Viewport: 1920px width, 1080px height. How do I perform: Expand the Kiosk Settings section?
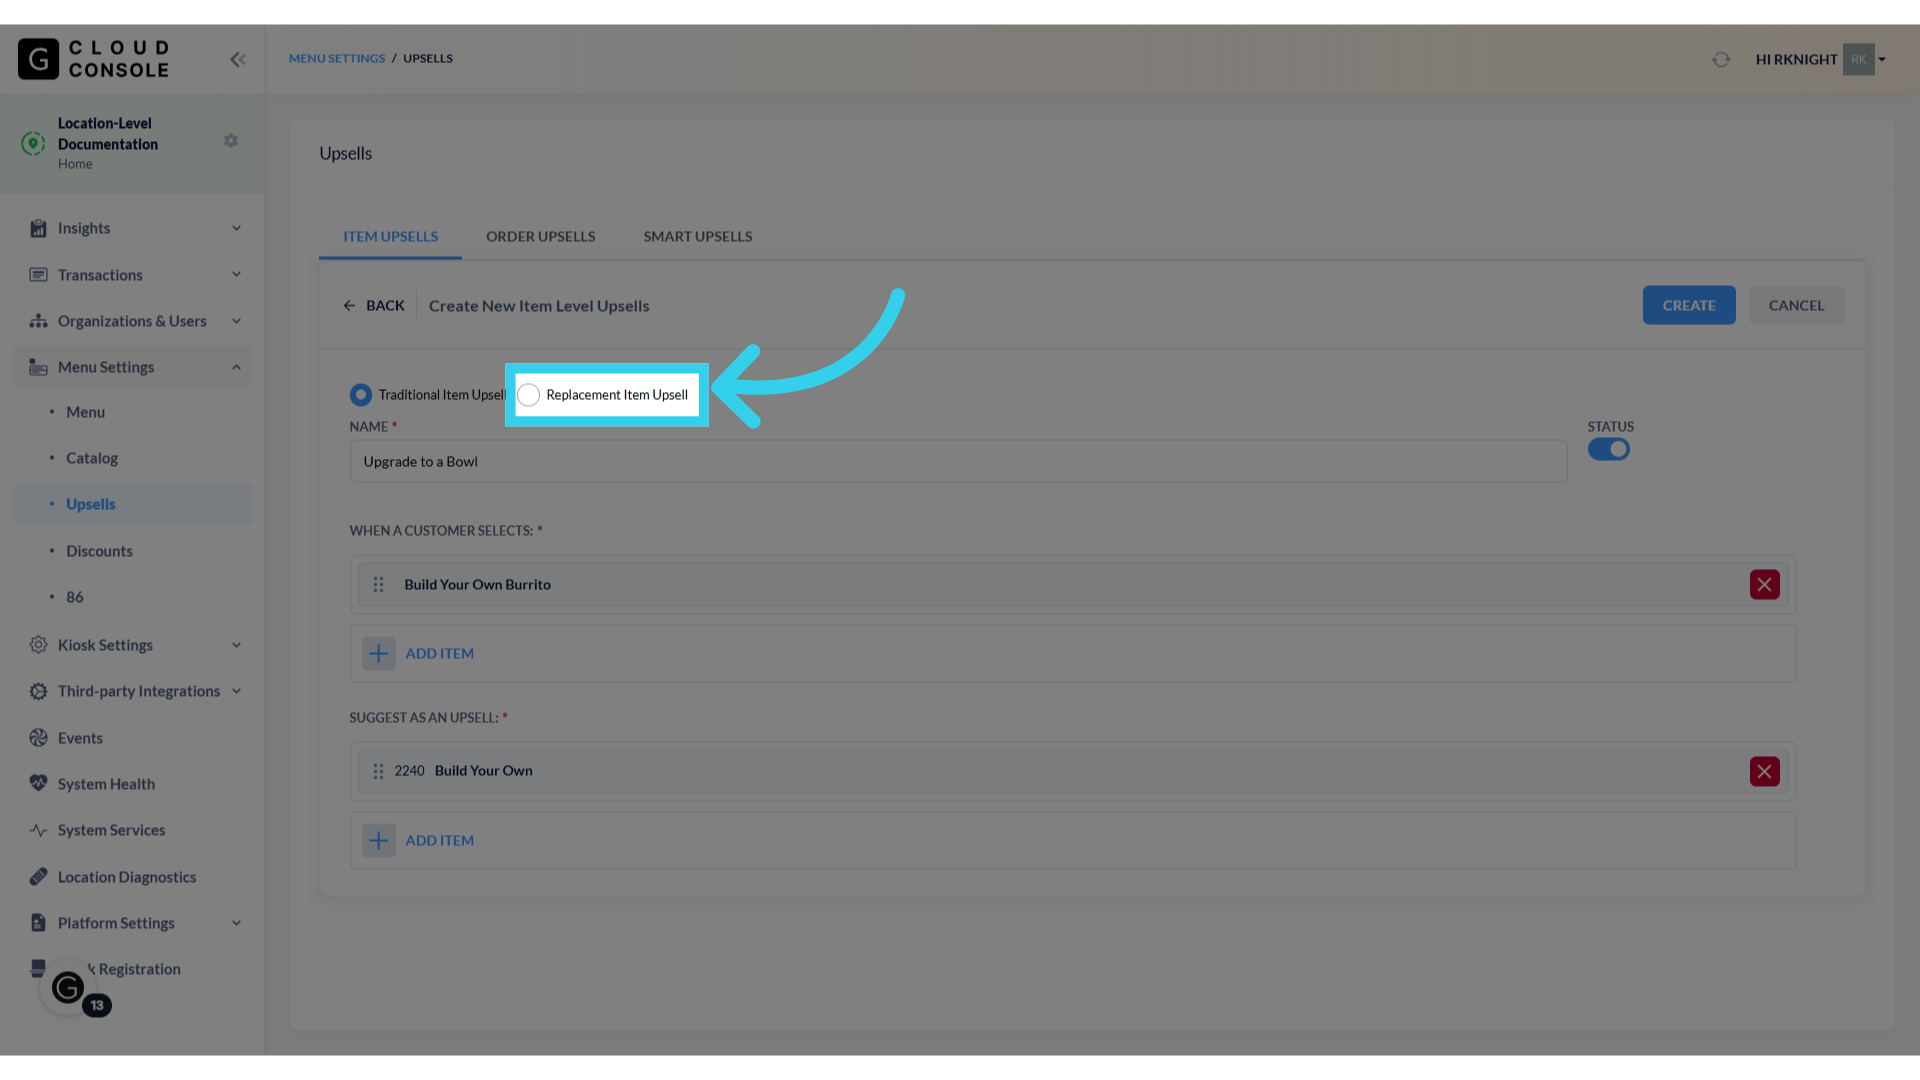tap(236, 645)
